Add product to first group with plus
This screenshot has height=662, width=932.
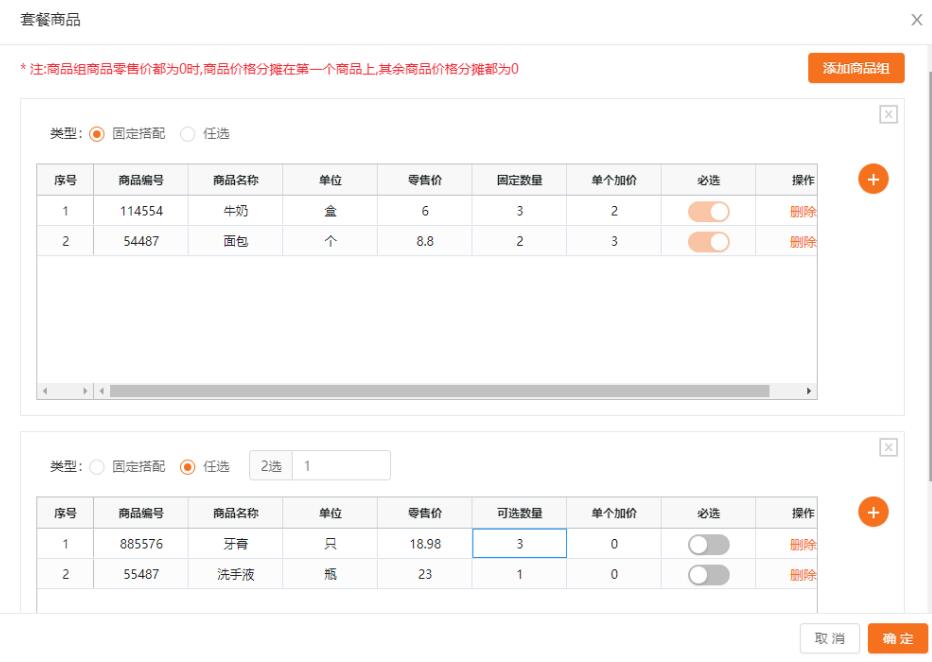[873, 179]
